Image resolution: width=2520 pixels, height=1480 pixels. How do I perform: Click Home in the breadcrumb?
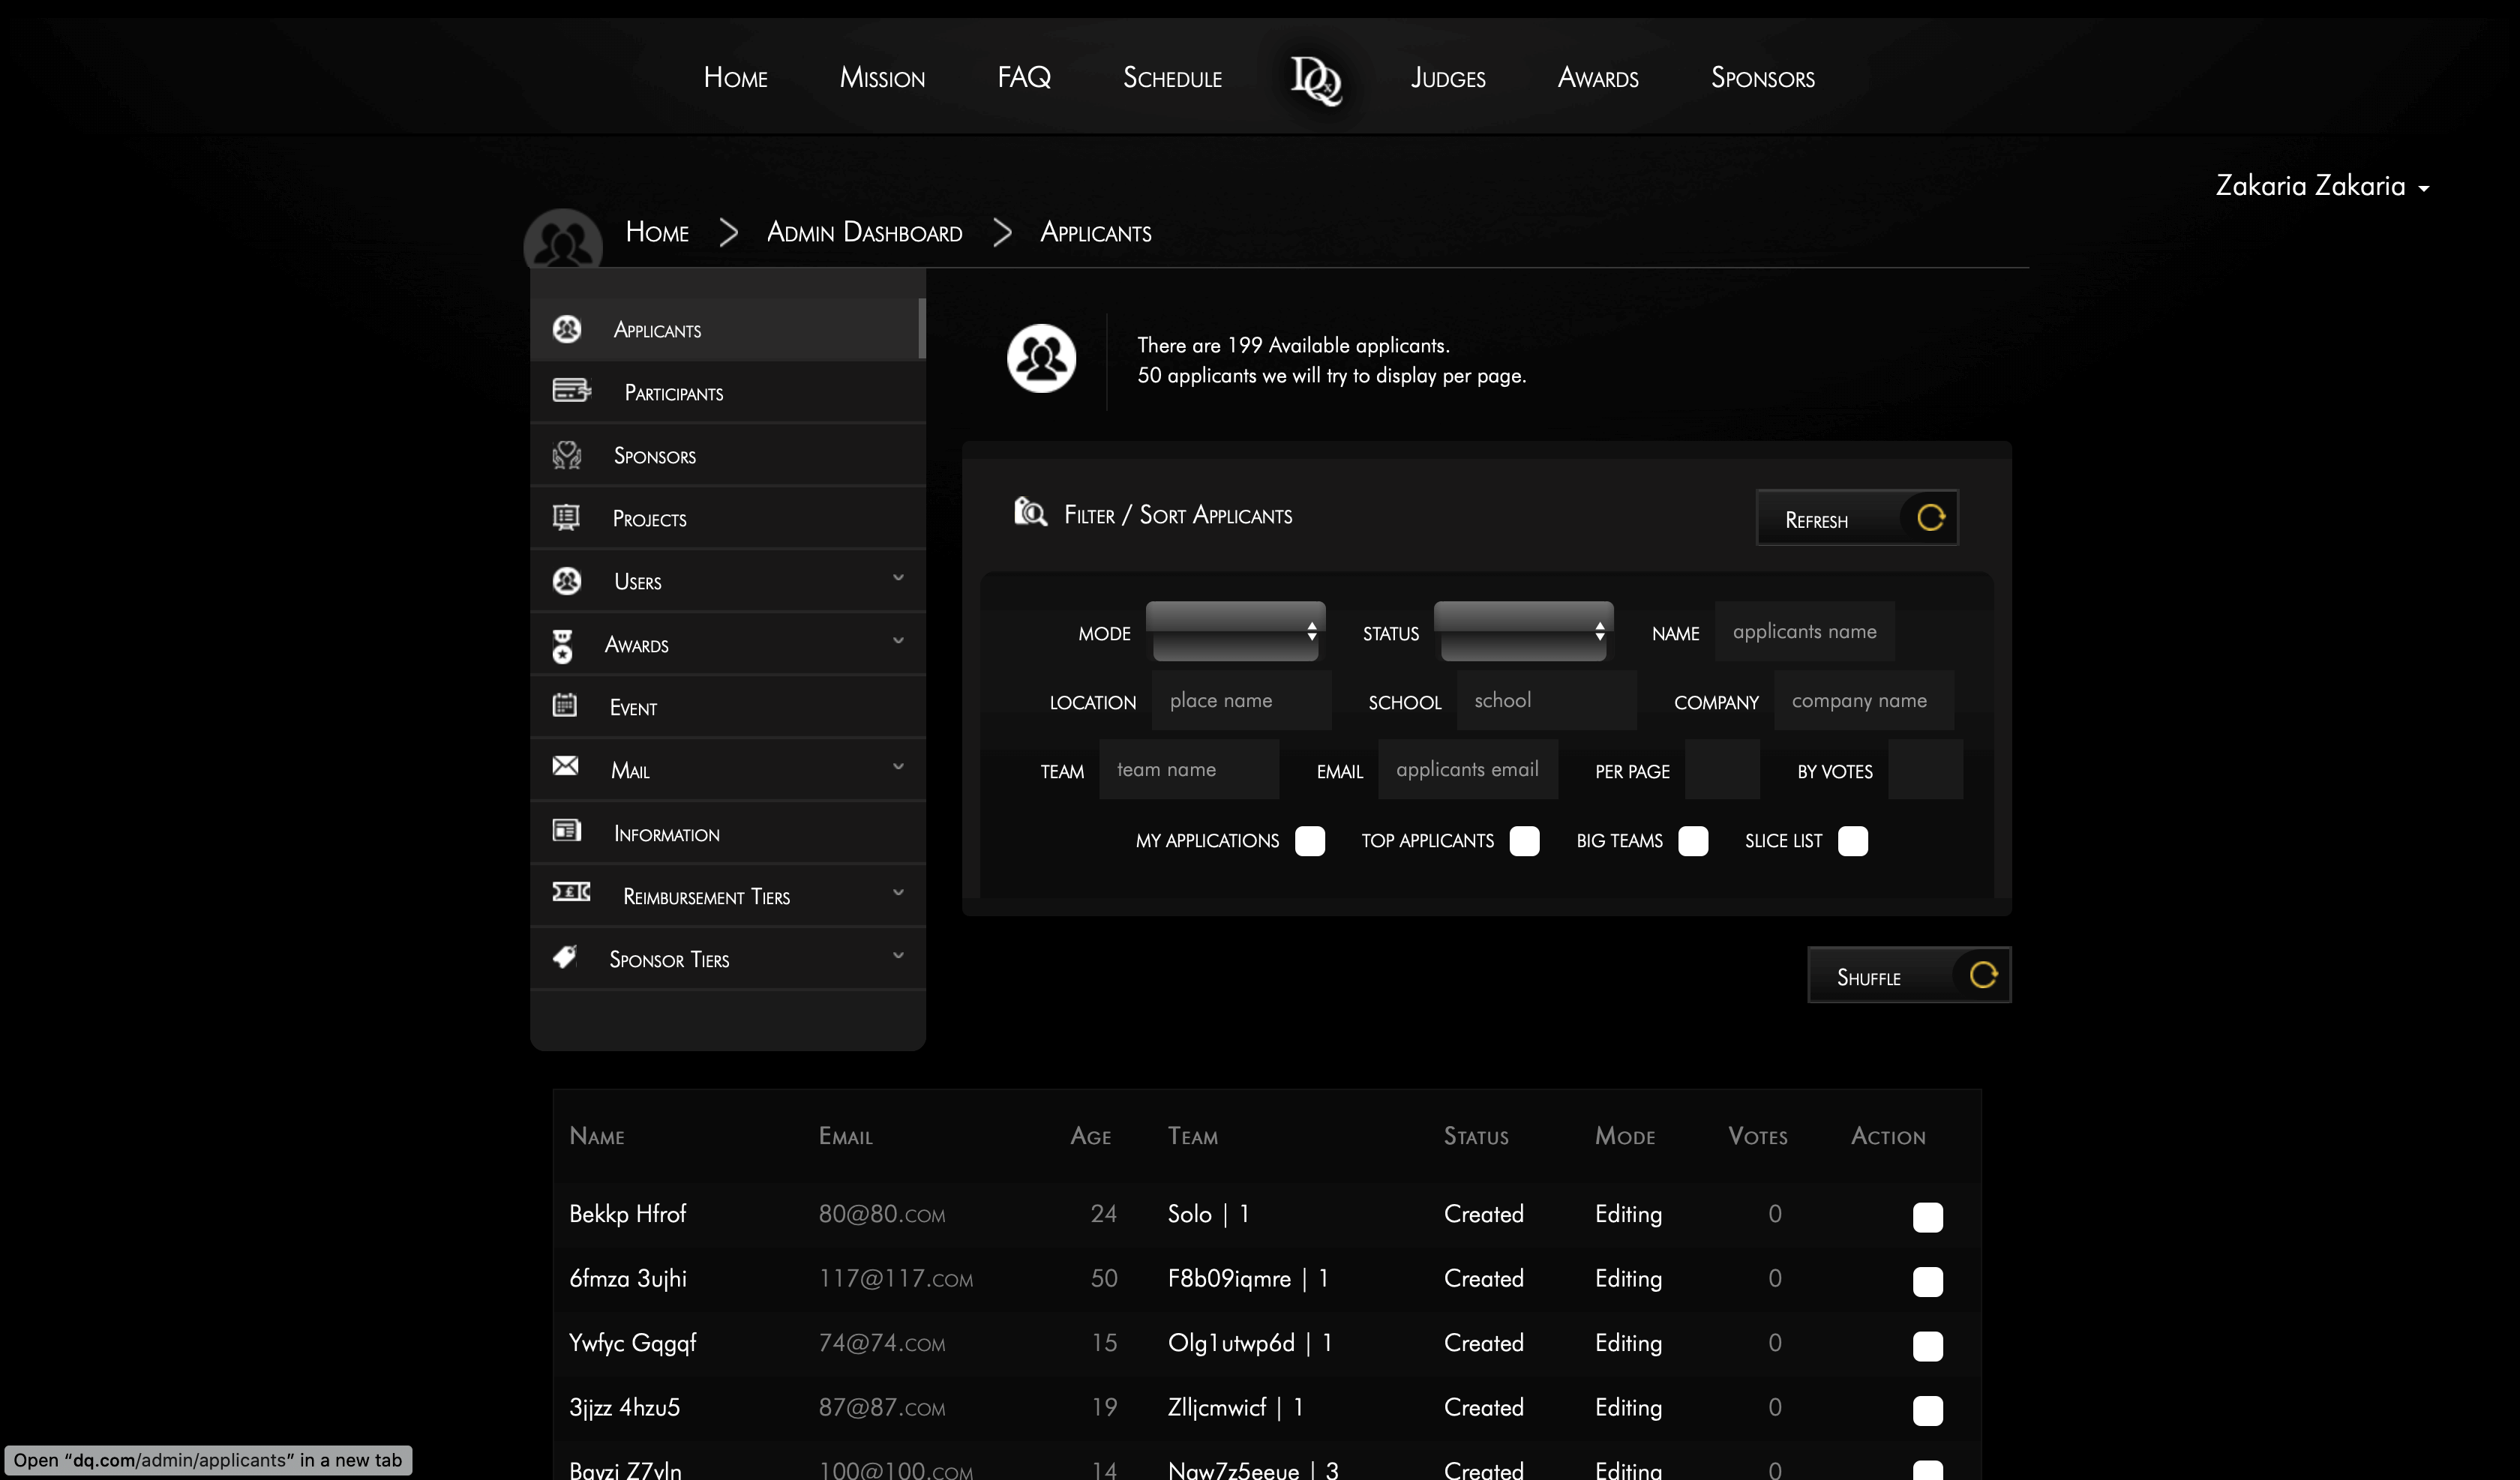[x=657, y=232]
